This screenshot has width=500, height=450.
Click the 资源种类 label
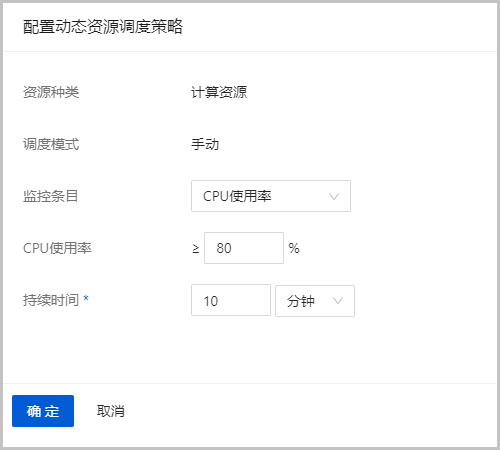[51, 92]
